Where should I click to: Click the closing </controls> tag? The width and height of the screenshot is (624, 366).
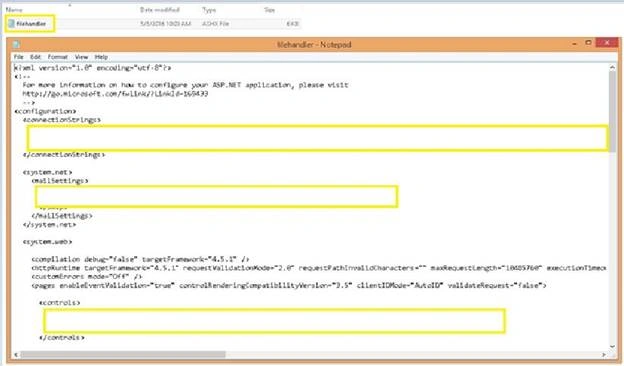(x=62, y=337)
